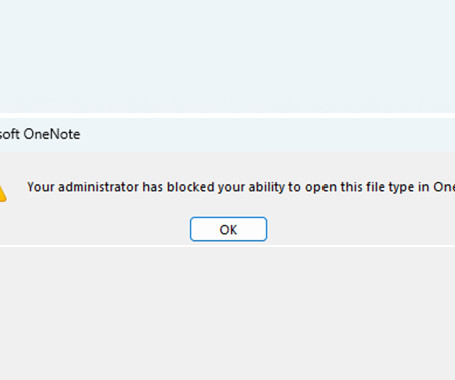Click the word 'administrator' in the message

[98, 187]
